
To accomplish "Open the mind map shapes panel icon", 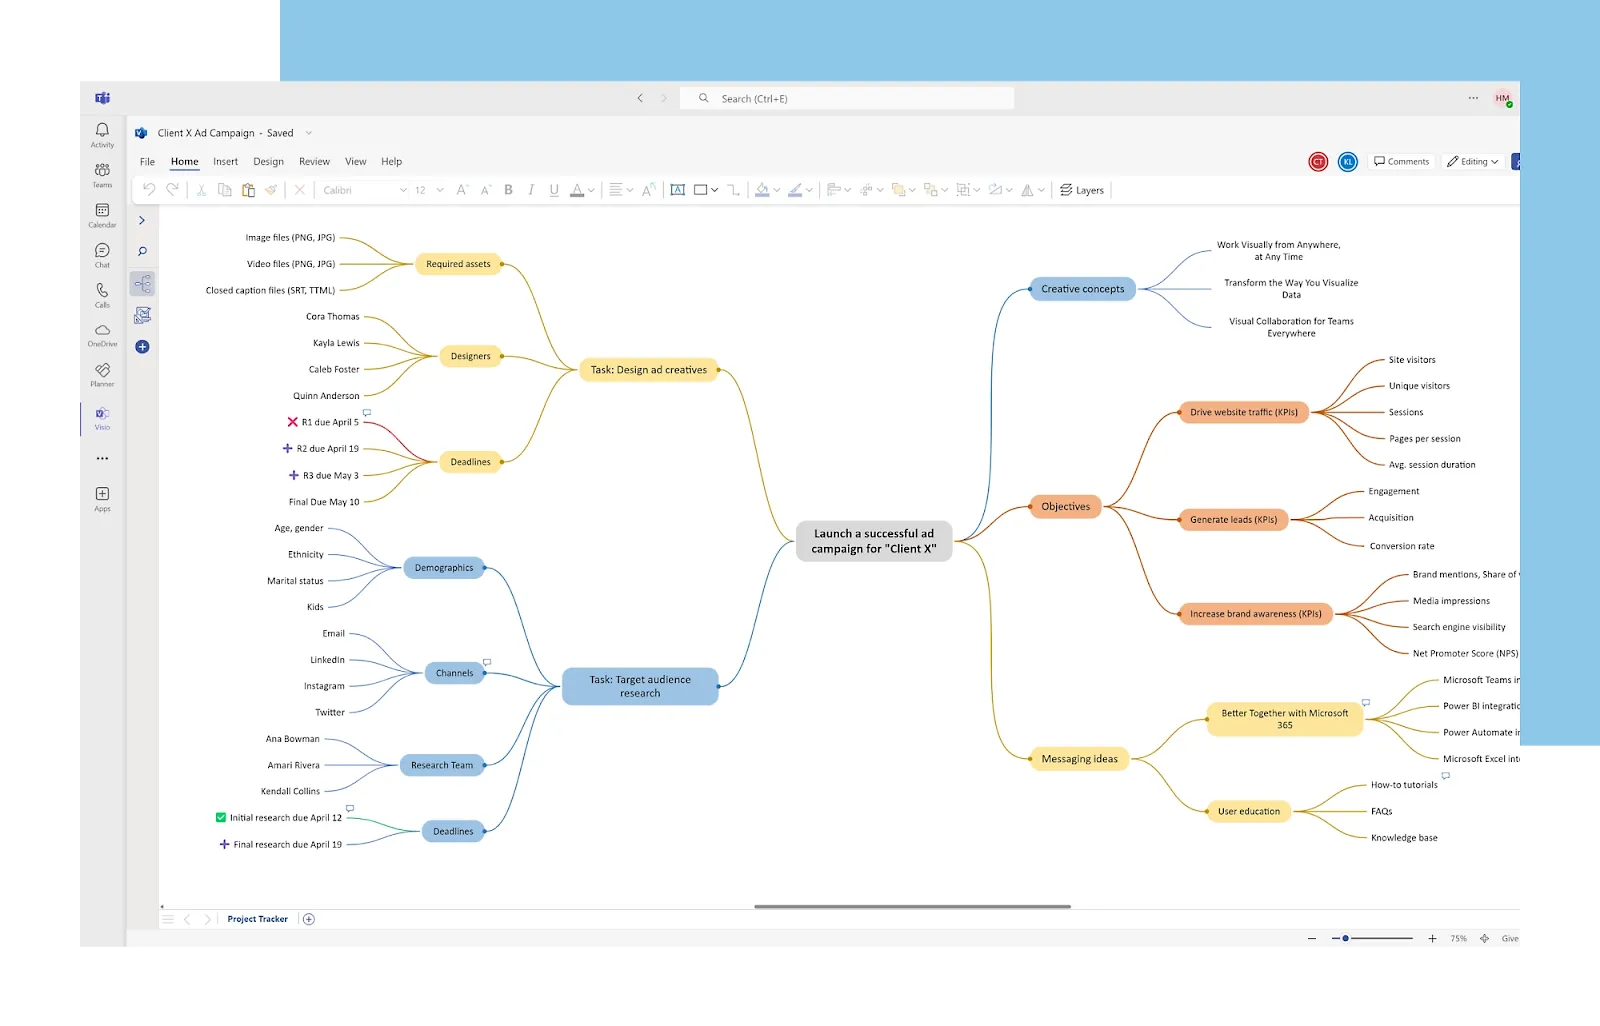I will coord(142,284).
